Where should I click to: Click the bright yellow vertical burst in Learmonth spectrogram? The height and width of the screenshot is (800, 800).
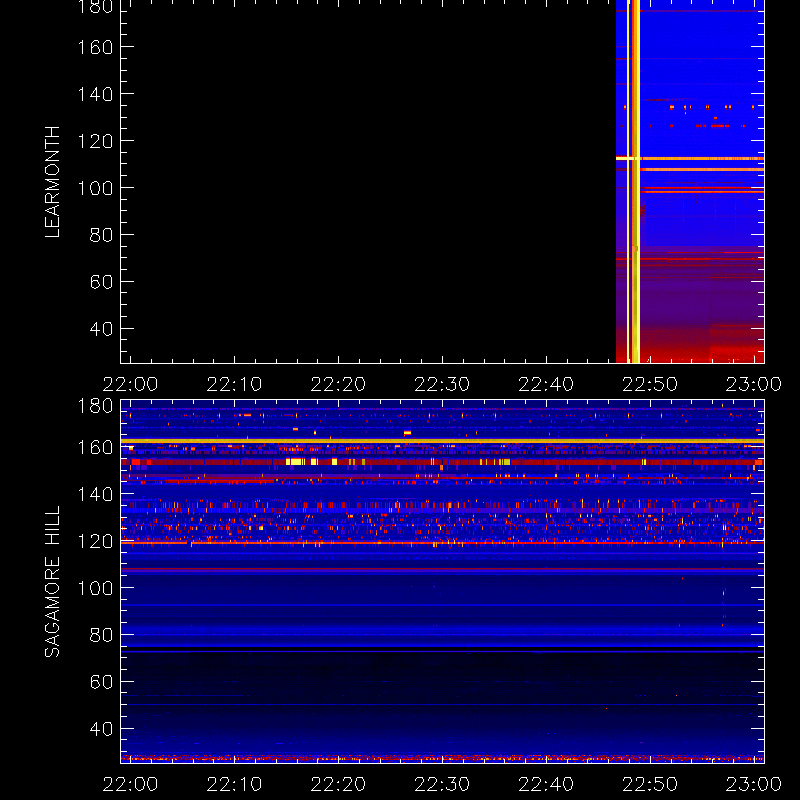(x=634, y=182)
